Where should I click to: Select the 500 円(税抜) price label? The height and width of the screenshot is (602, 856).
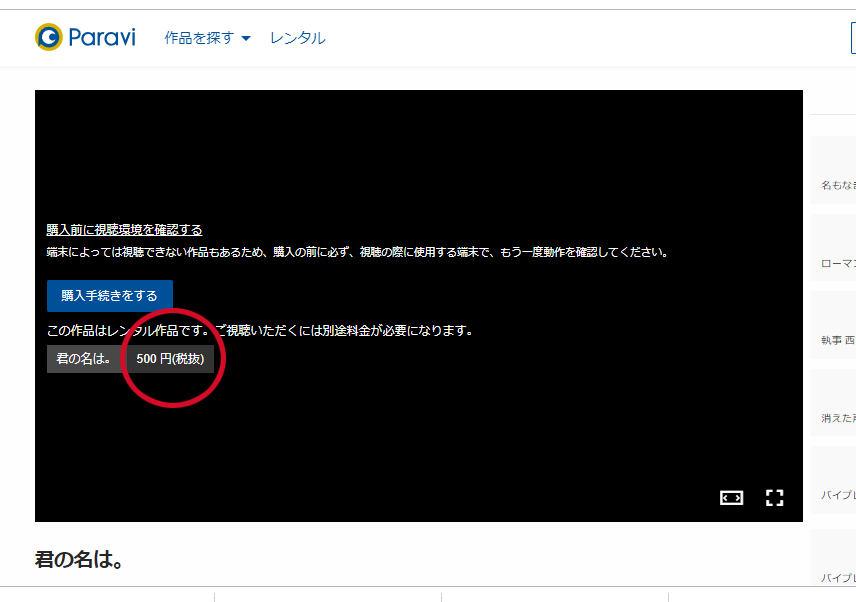170,359
